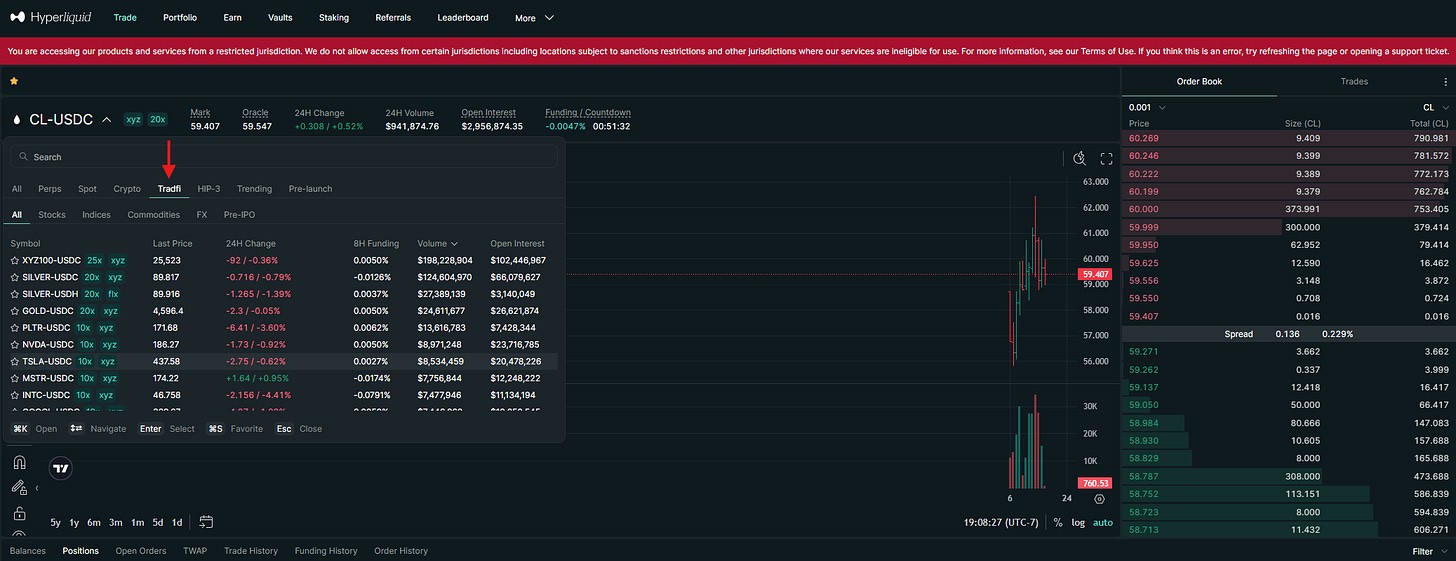Open the Portfolio page
Image resolution: width=1456 pixels, height=561 pixels.
pyautogui.click(x=180, y=18)
